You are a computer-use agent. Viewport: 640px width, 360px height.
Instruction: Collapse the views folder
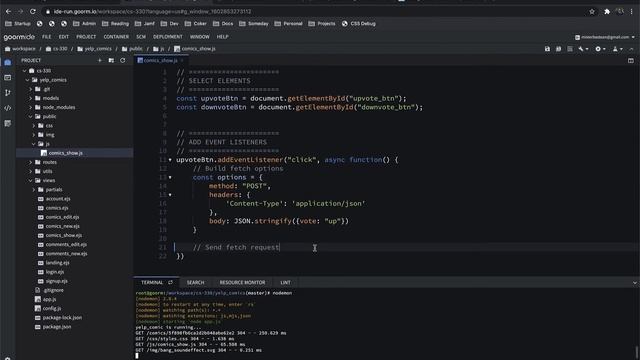tap(31, 180)
